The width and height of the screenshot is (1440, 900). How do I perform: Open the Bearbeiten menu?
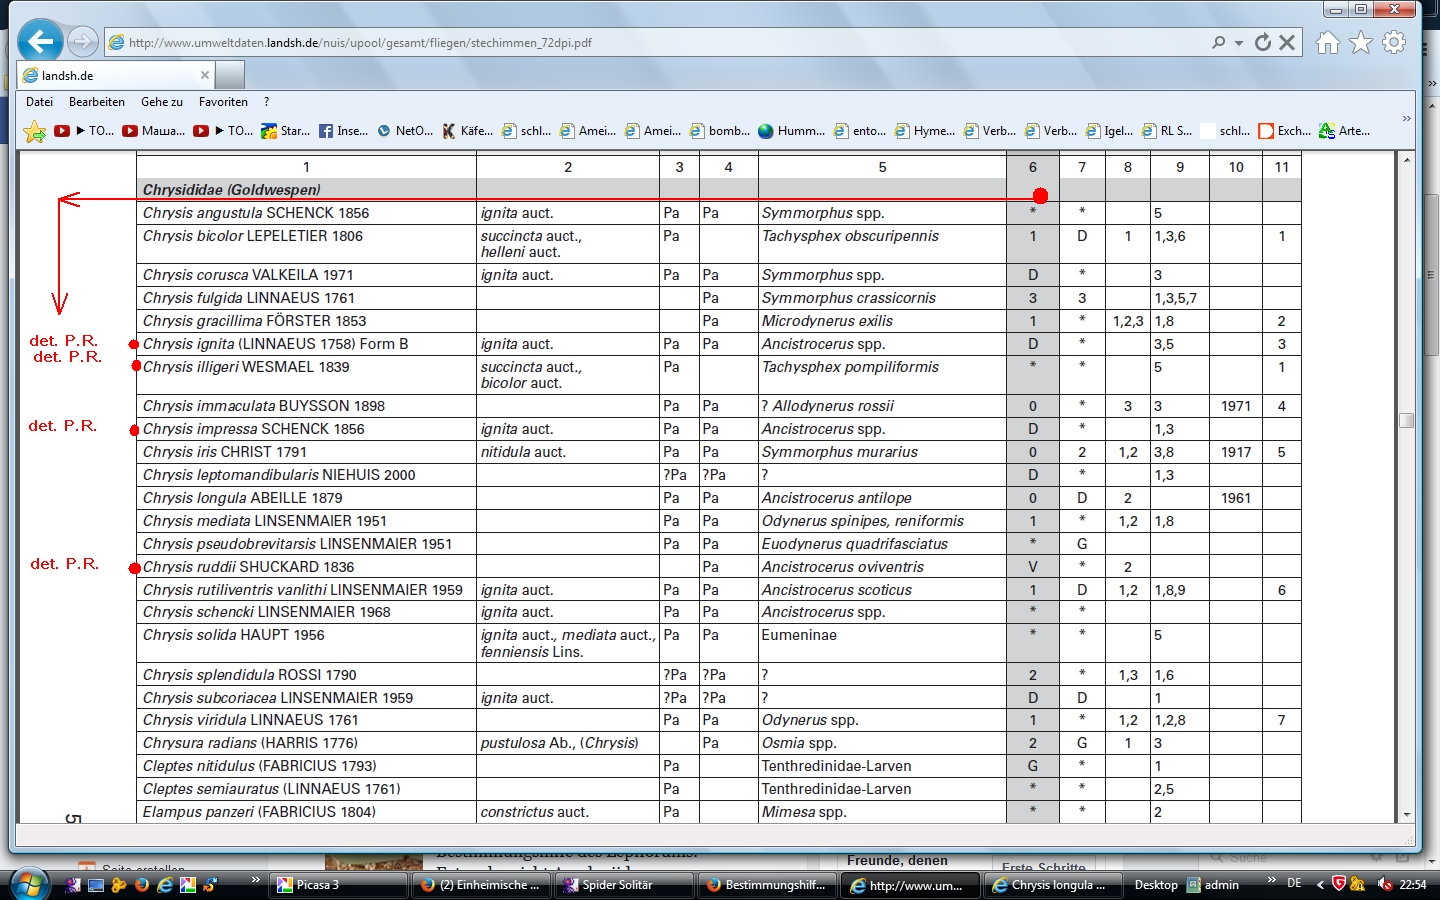point(97,102)
